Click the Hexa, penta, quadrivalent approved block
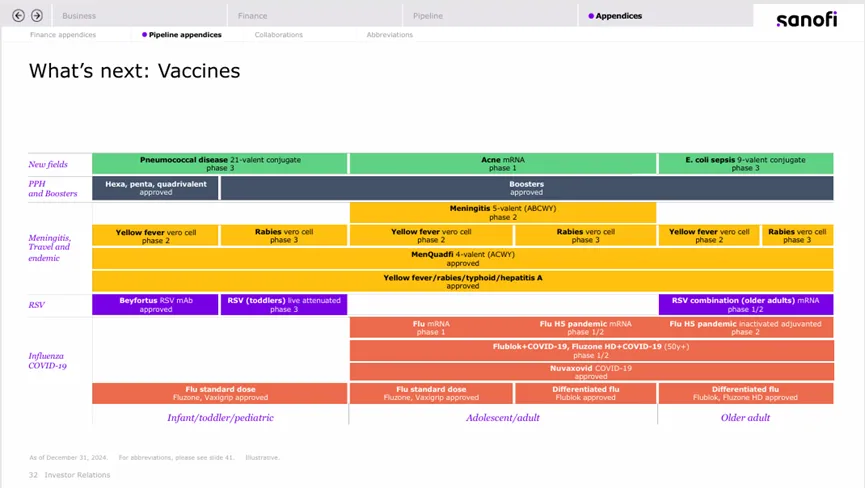The image size is (865, 488). point(155,188)
